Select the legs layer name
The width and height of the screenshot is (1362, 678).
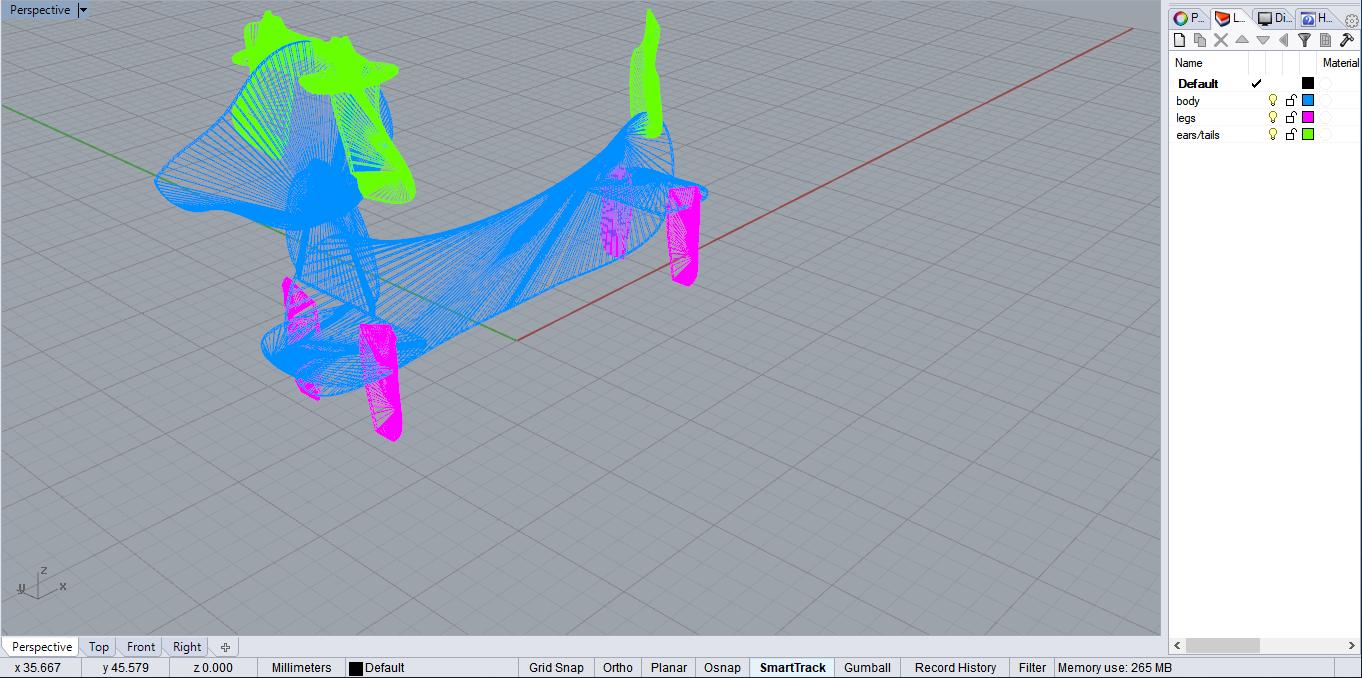(x=1186, y=118)
